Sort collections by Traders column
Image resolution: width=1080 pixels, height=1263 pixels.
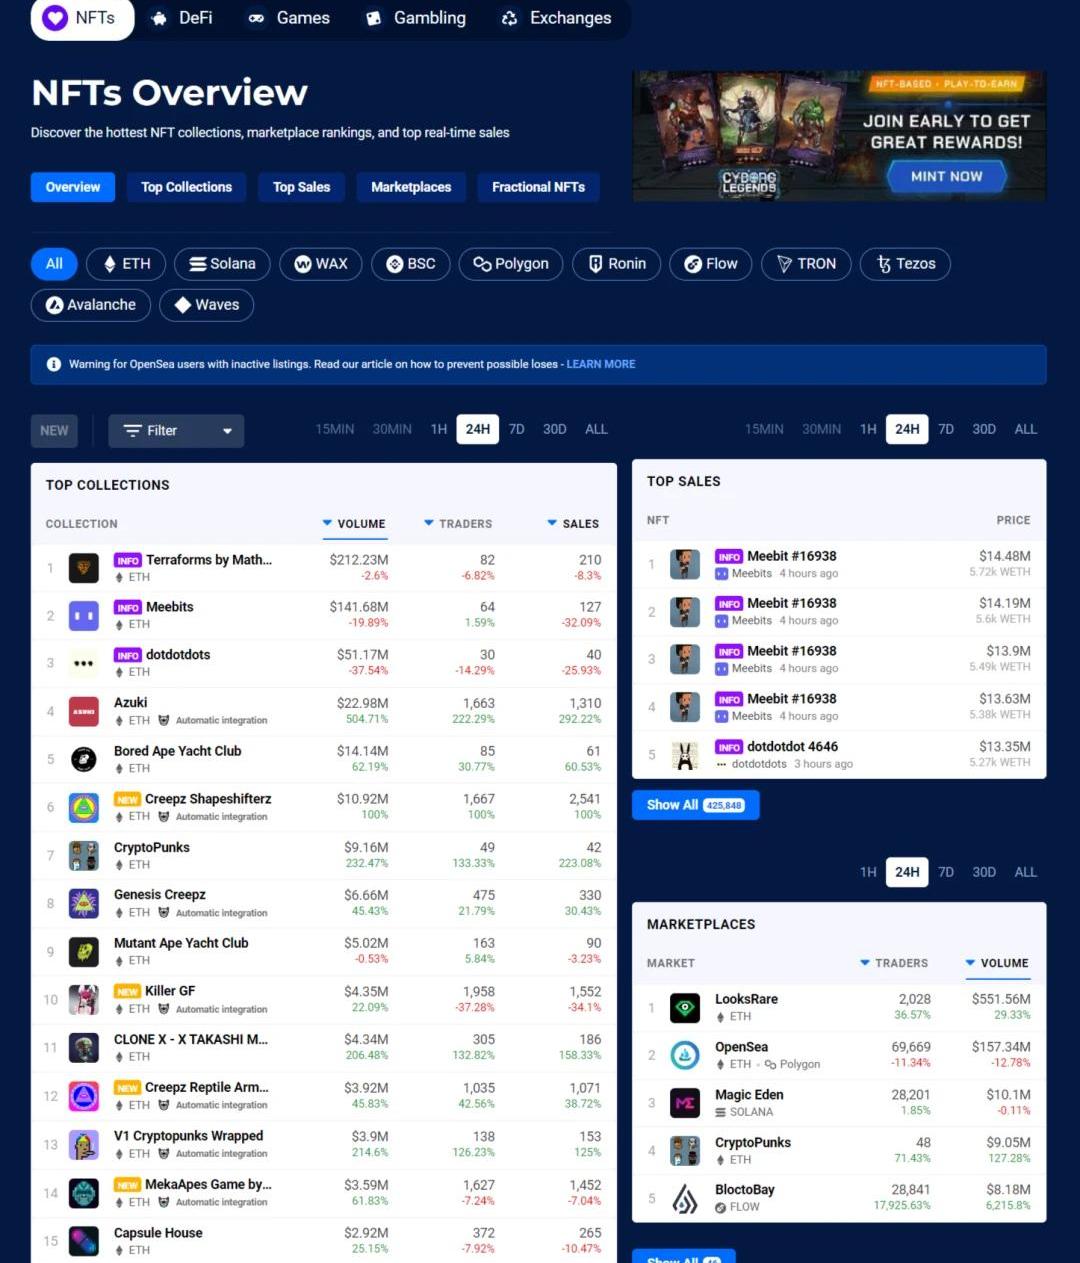(x=458, y=523)
